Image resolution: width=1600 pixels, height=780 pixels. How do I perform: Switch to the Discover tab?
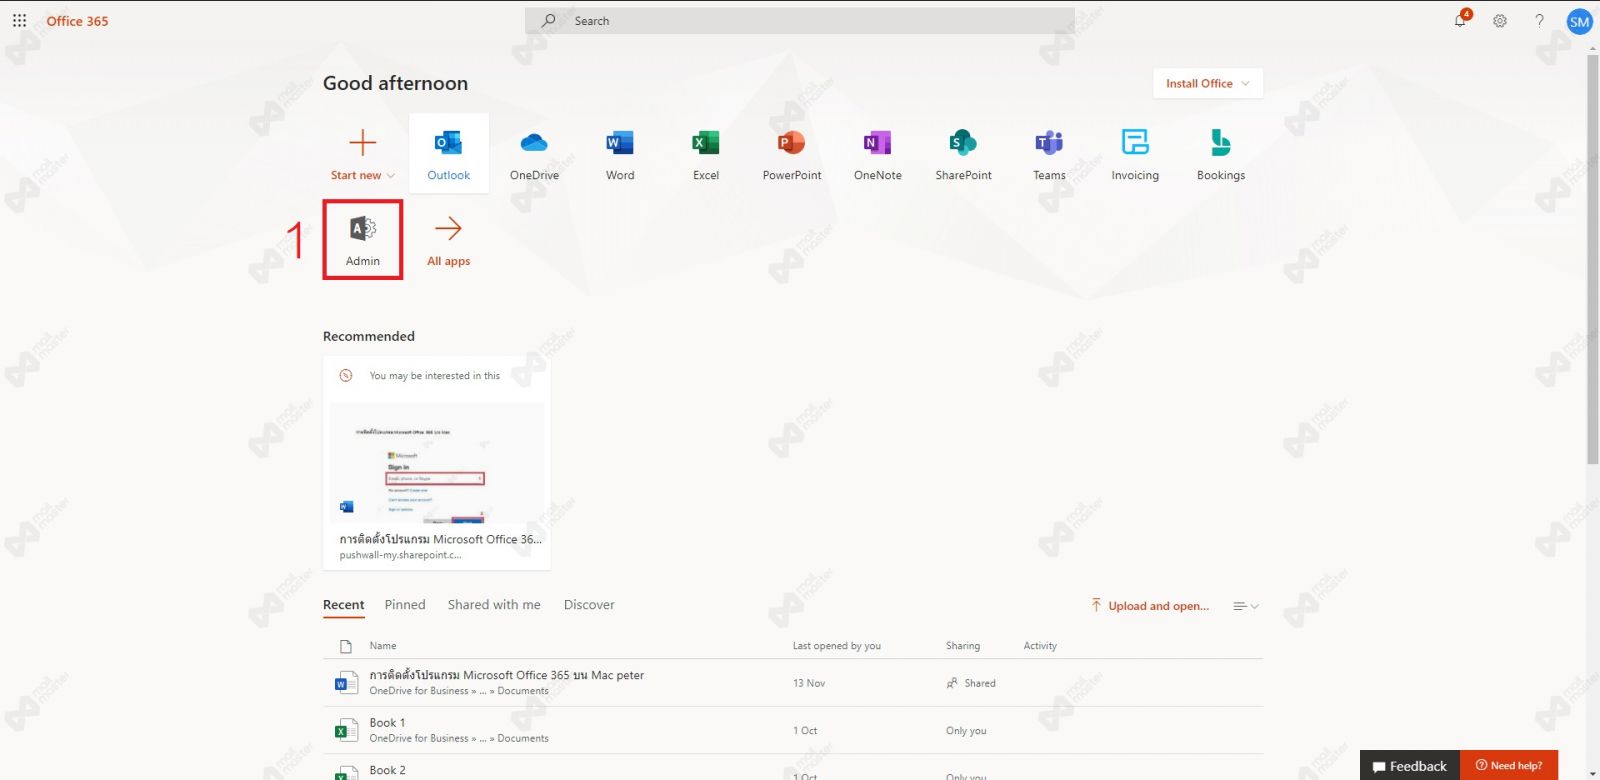click(x=589, y=605)
